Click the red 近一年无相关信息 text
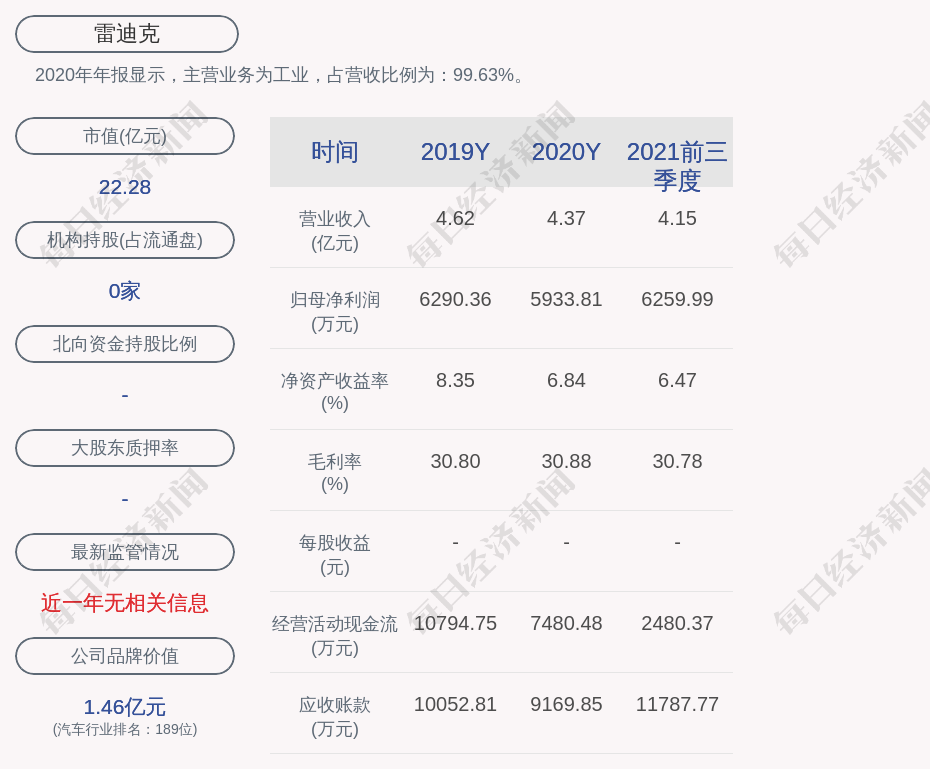The width and height of the screenshot is (930, 769). pyautogui.click(x=125, y=603)
